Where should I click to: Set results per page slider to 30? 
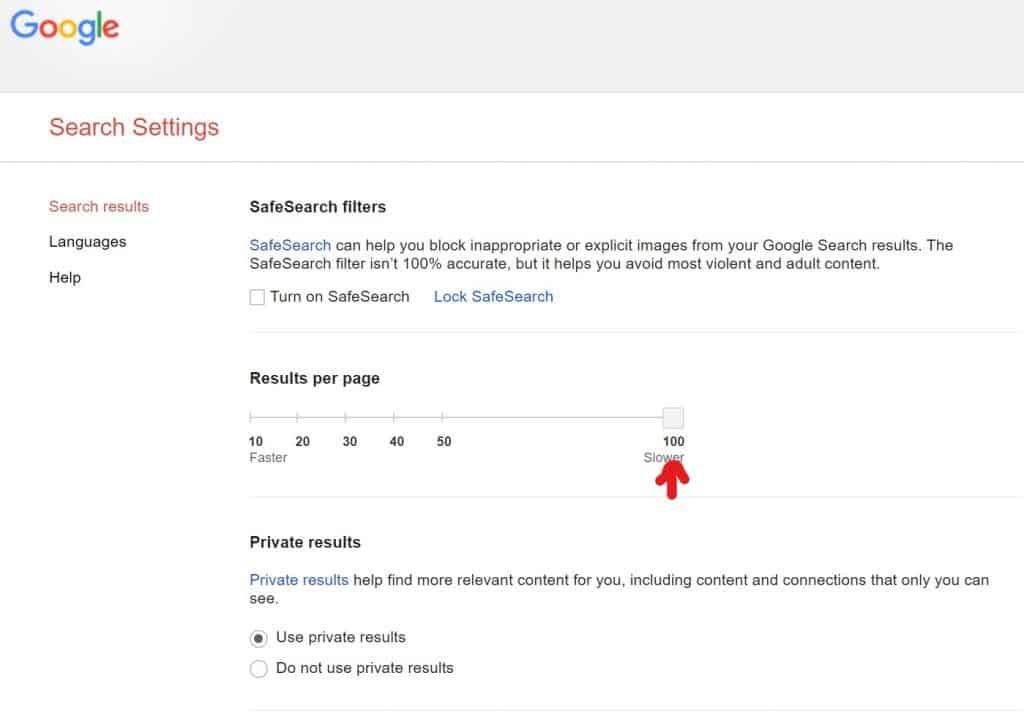pos(346,417)
